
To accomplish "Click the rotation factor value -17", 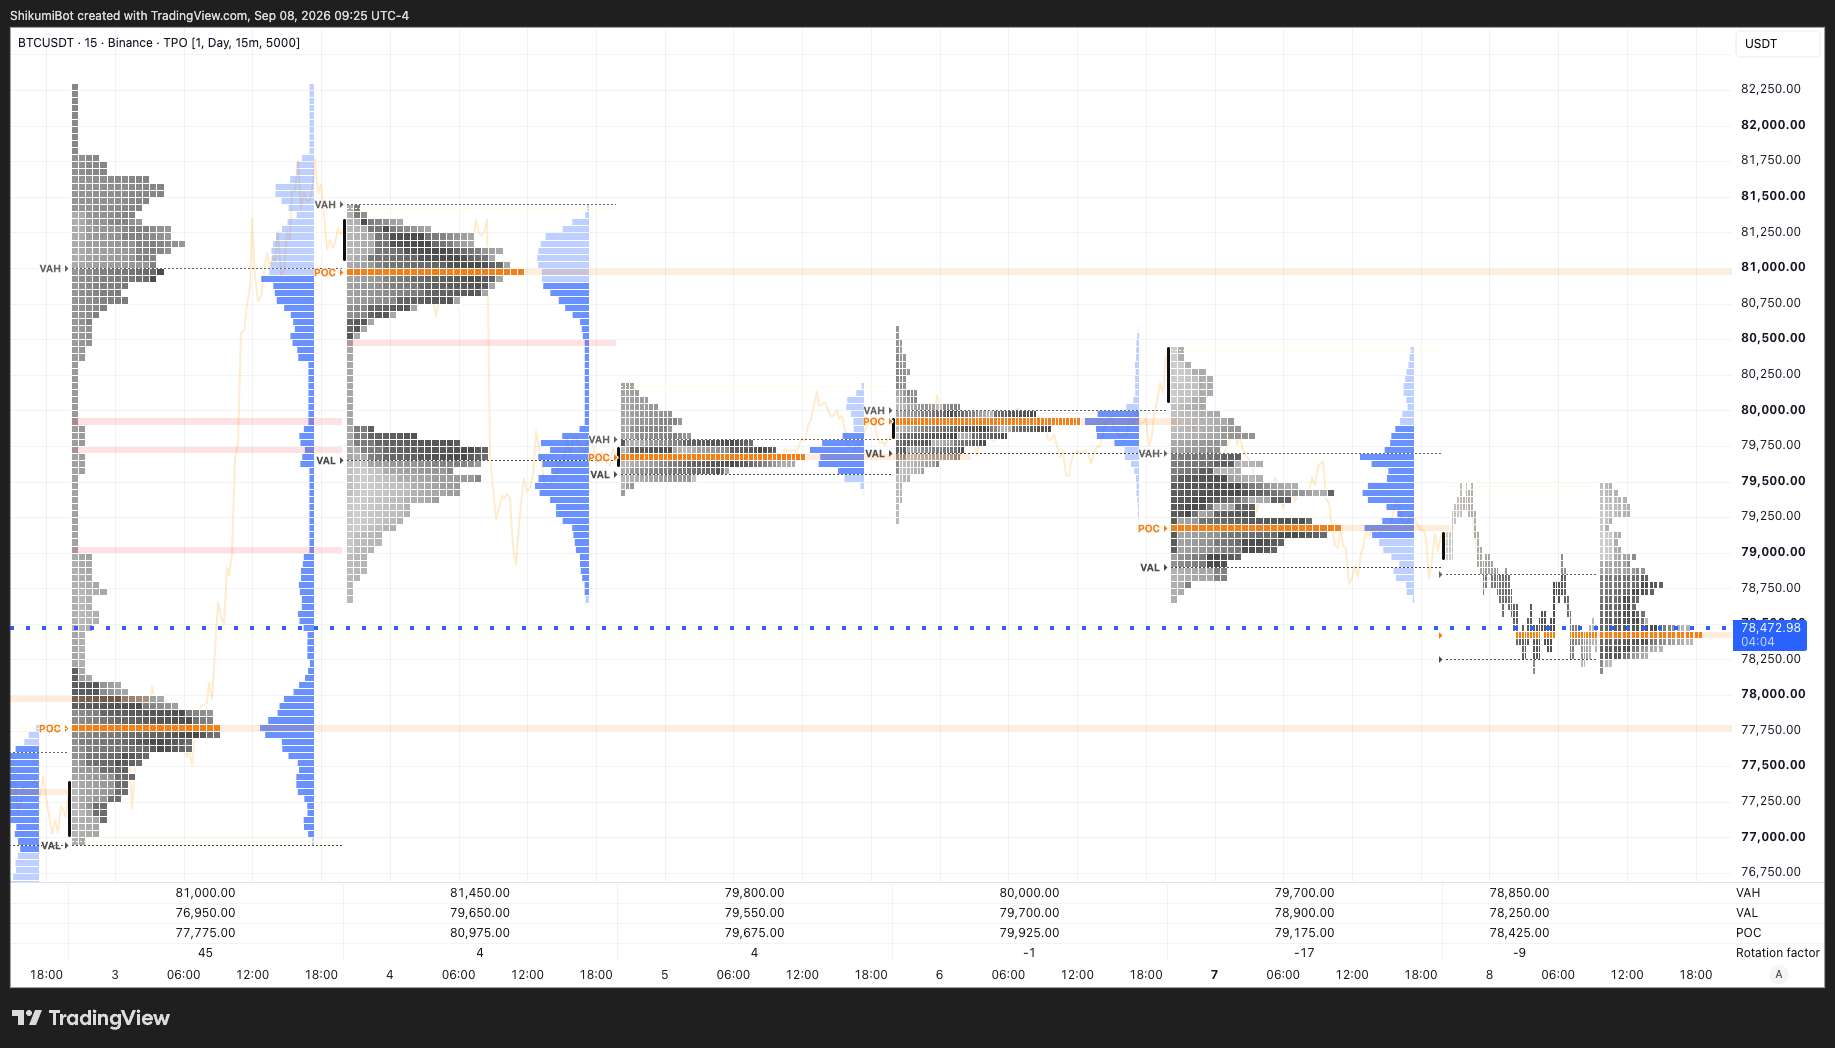I will [x=1304, y=953].
